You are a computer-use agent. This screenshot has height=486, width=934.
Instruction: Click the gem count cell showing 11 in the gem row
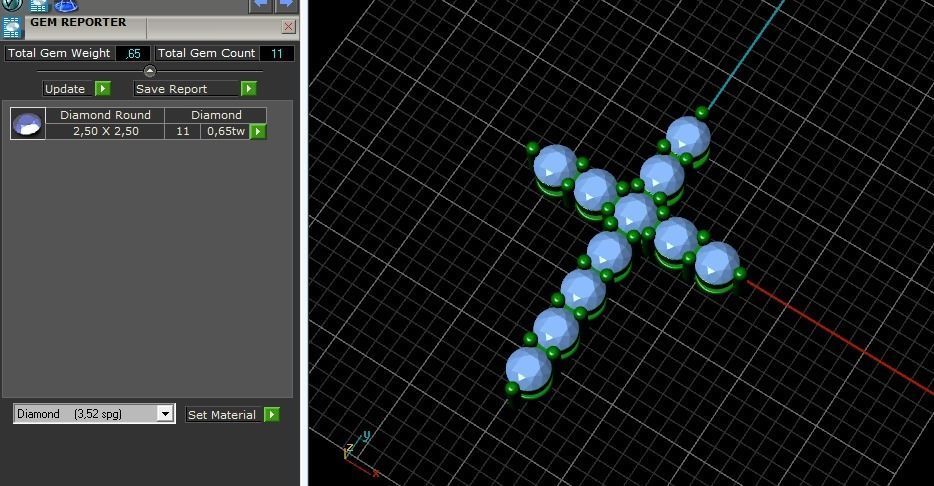183,132
